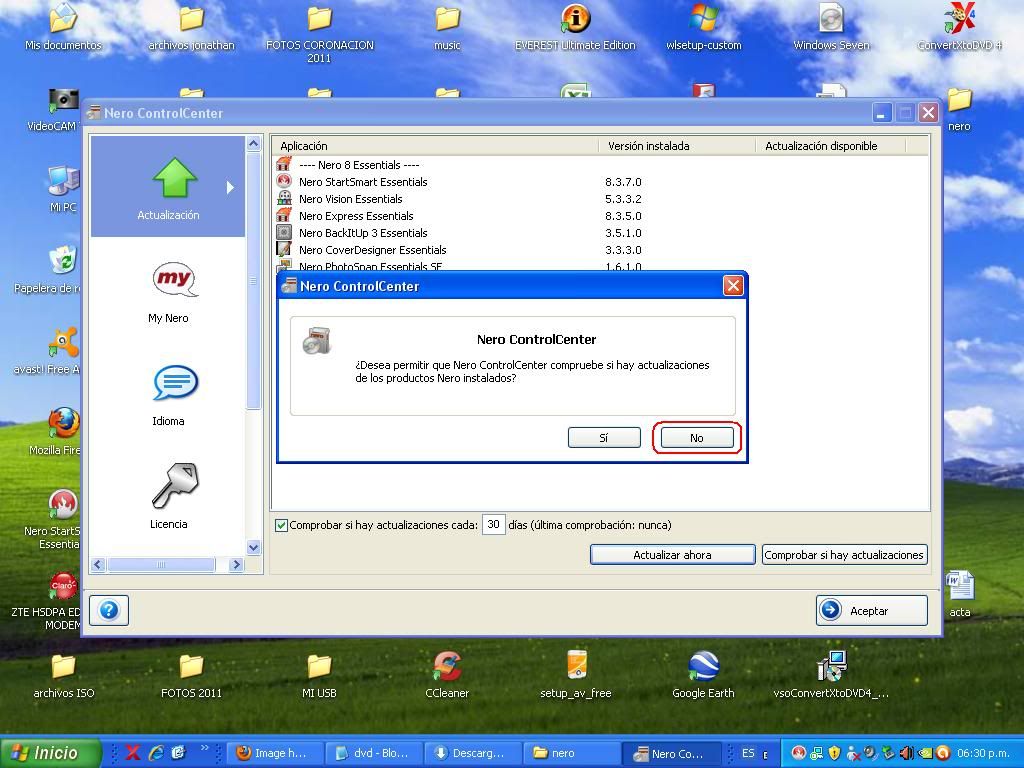Click the Nero BackItUp 3 Essentials icon
The height and width of the screenshot is (768, 1024).
click(284, 232)
